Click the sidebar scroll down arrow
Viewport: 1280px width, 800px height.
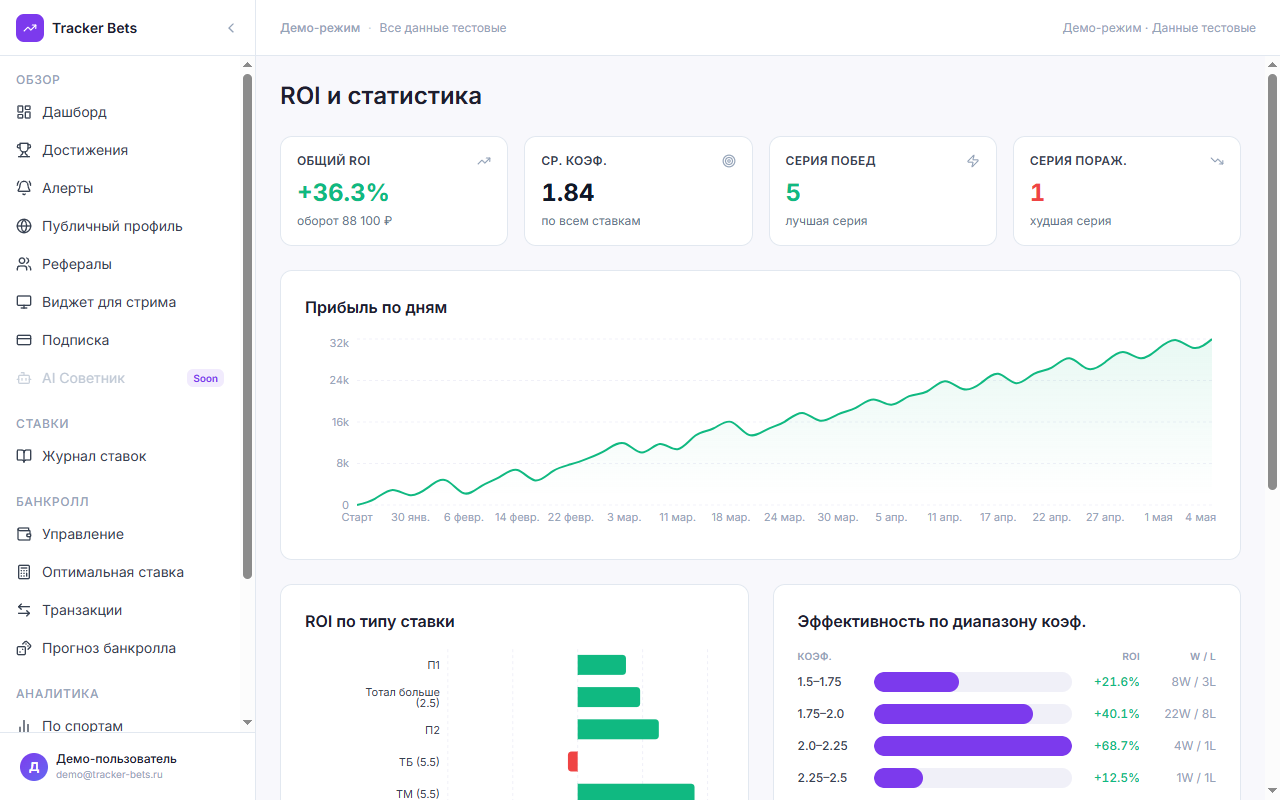point(247,722)
